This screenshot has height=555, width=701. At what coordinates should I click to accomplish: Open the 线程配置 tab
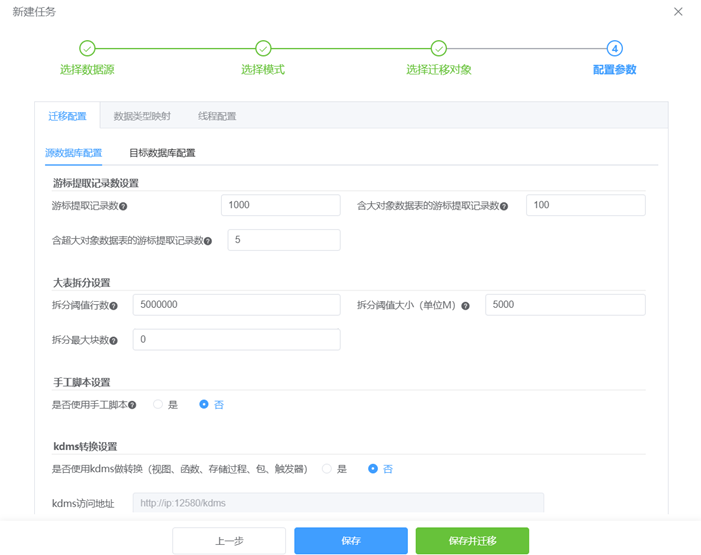(x=217, y=116)
